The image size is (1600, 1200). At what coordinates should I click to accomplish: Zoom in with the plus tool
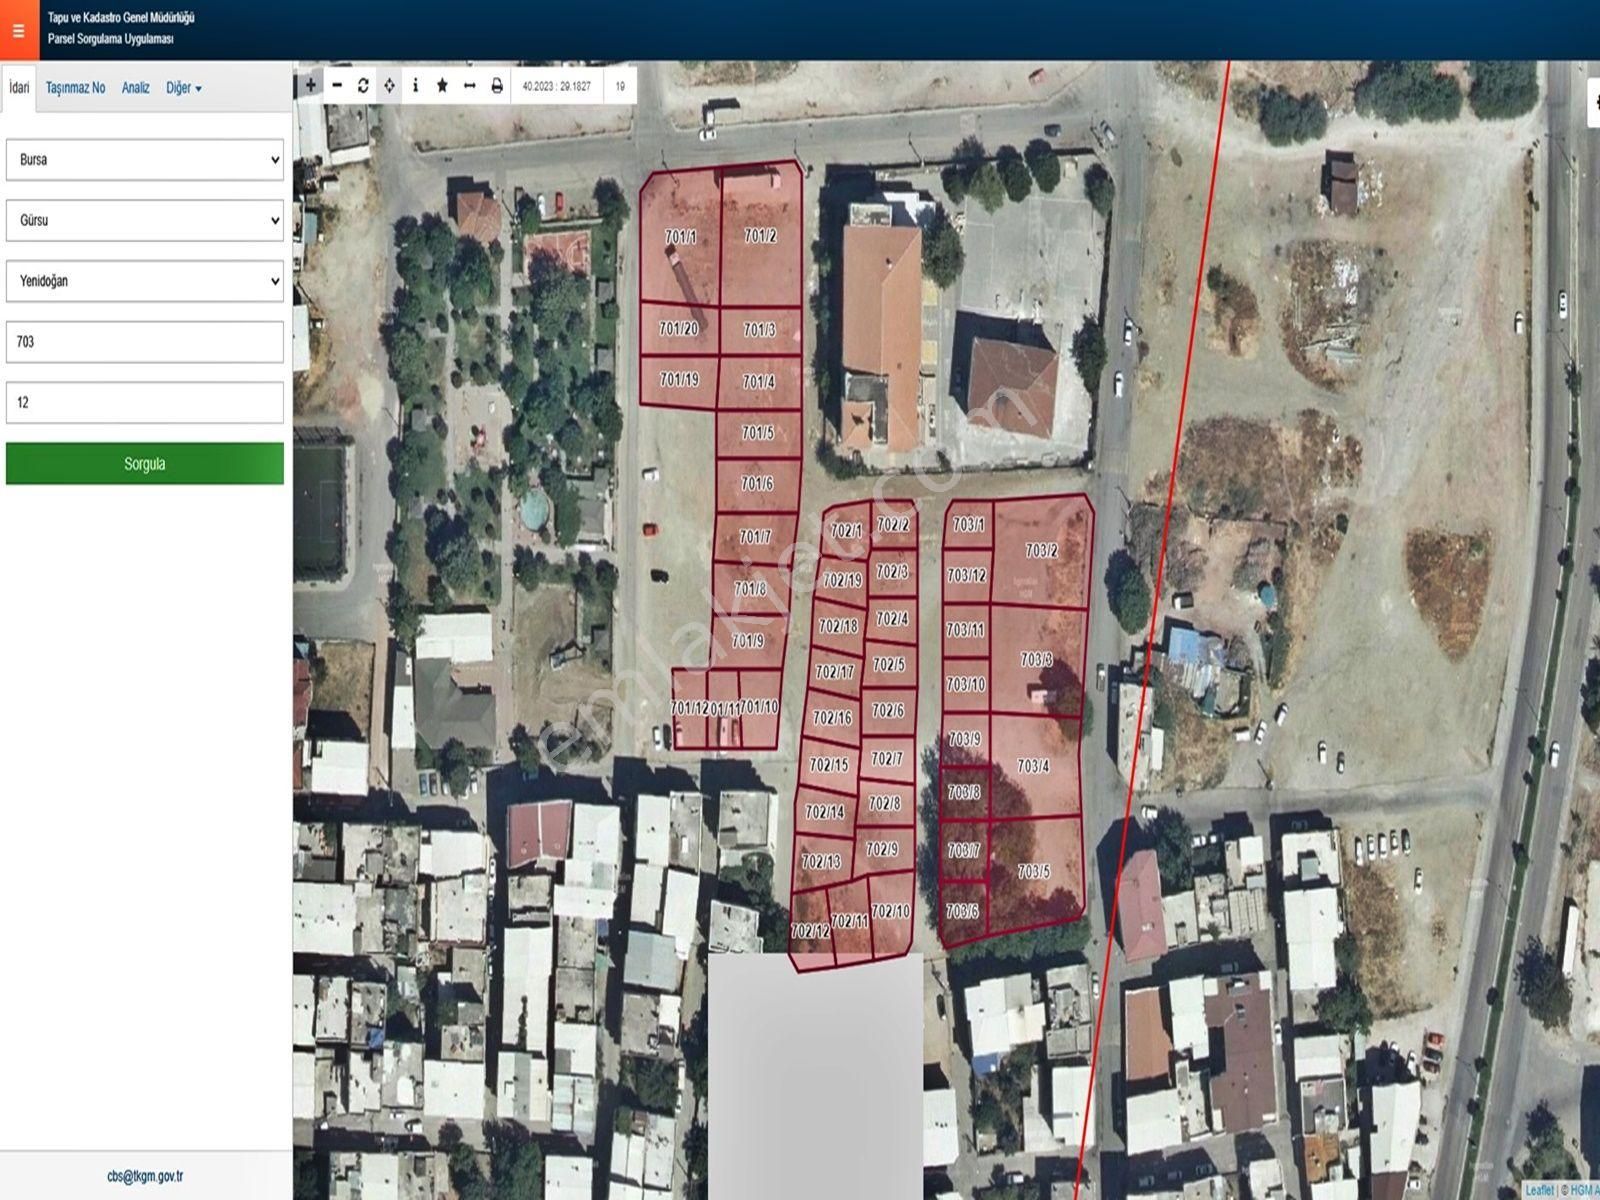(310, 86)
